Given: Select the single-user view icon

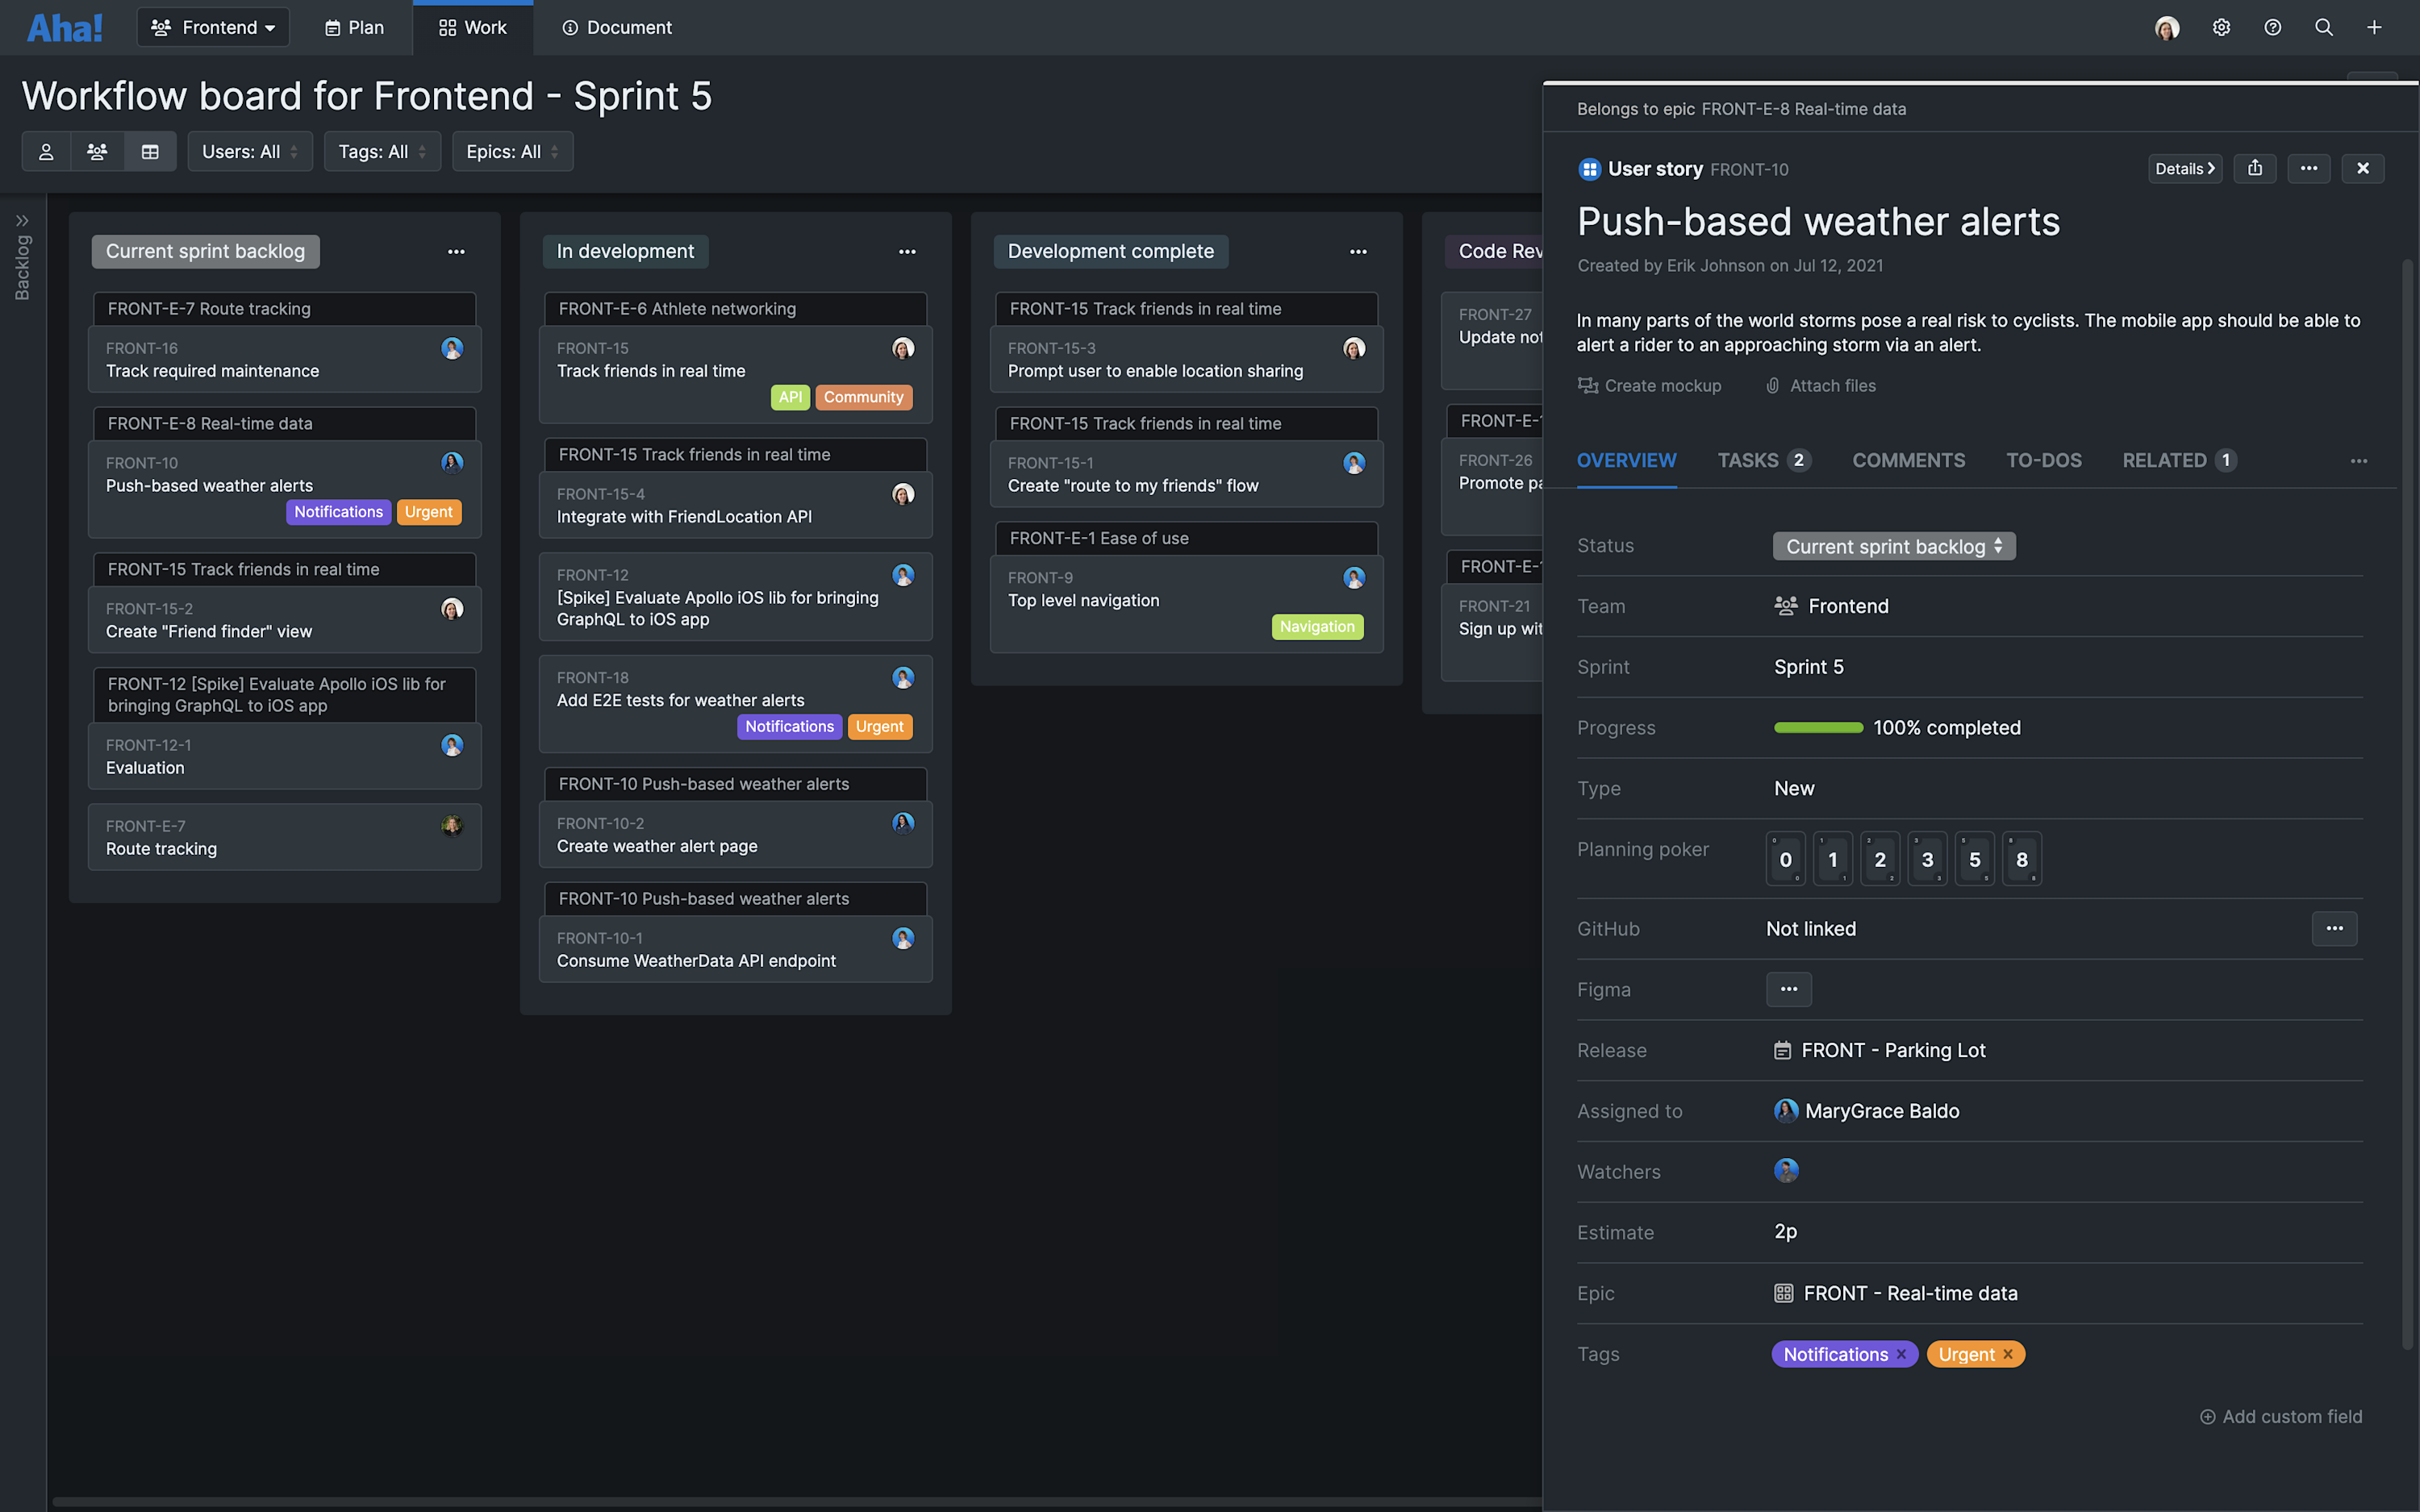Looking at the screenshot, I should [x=46, y=151].
